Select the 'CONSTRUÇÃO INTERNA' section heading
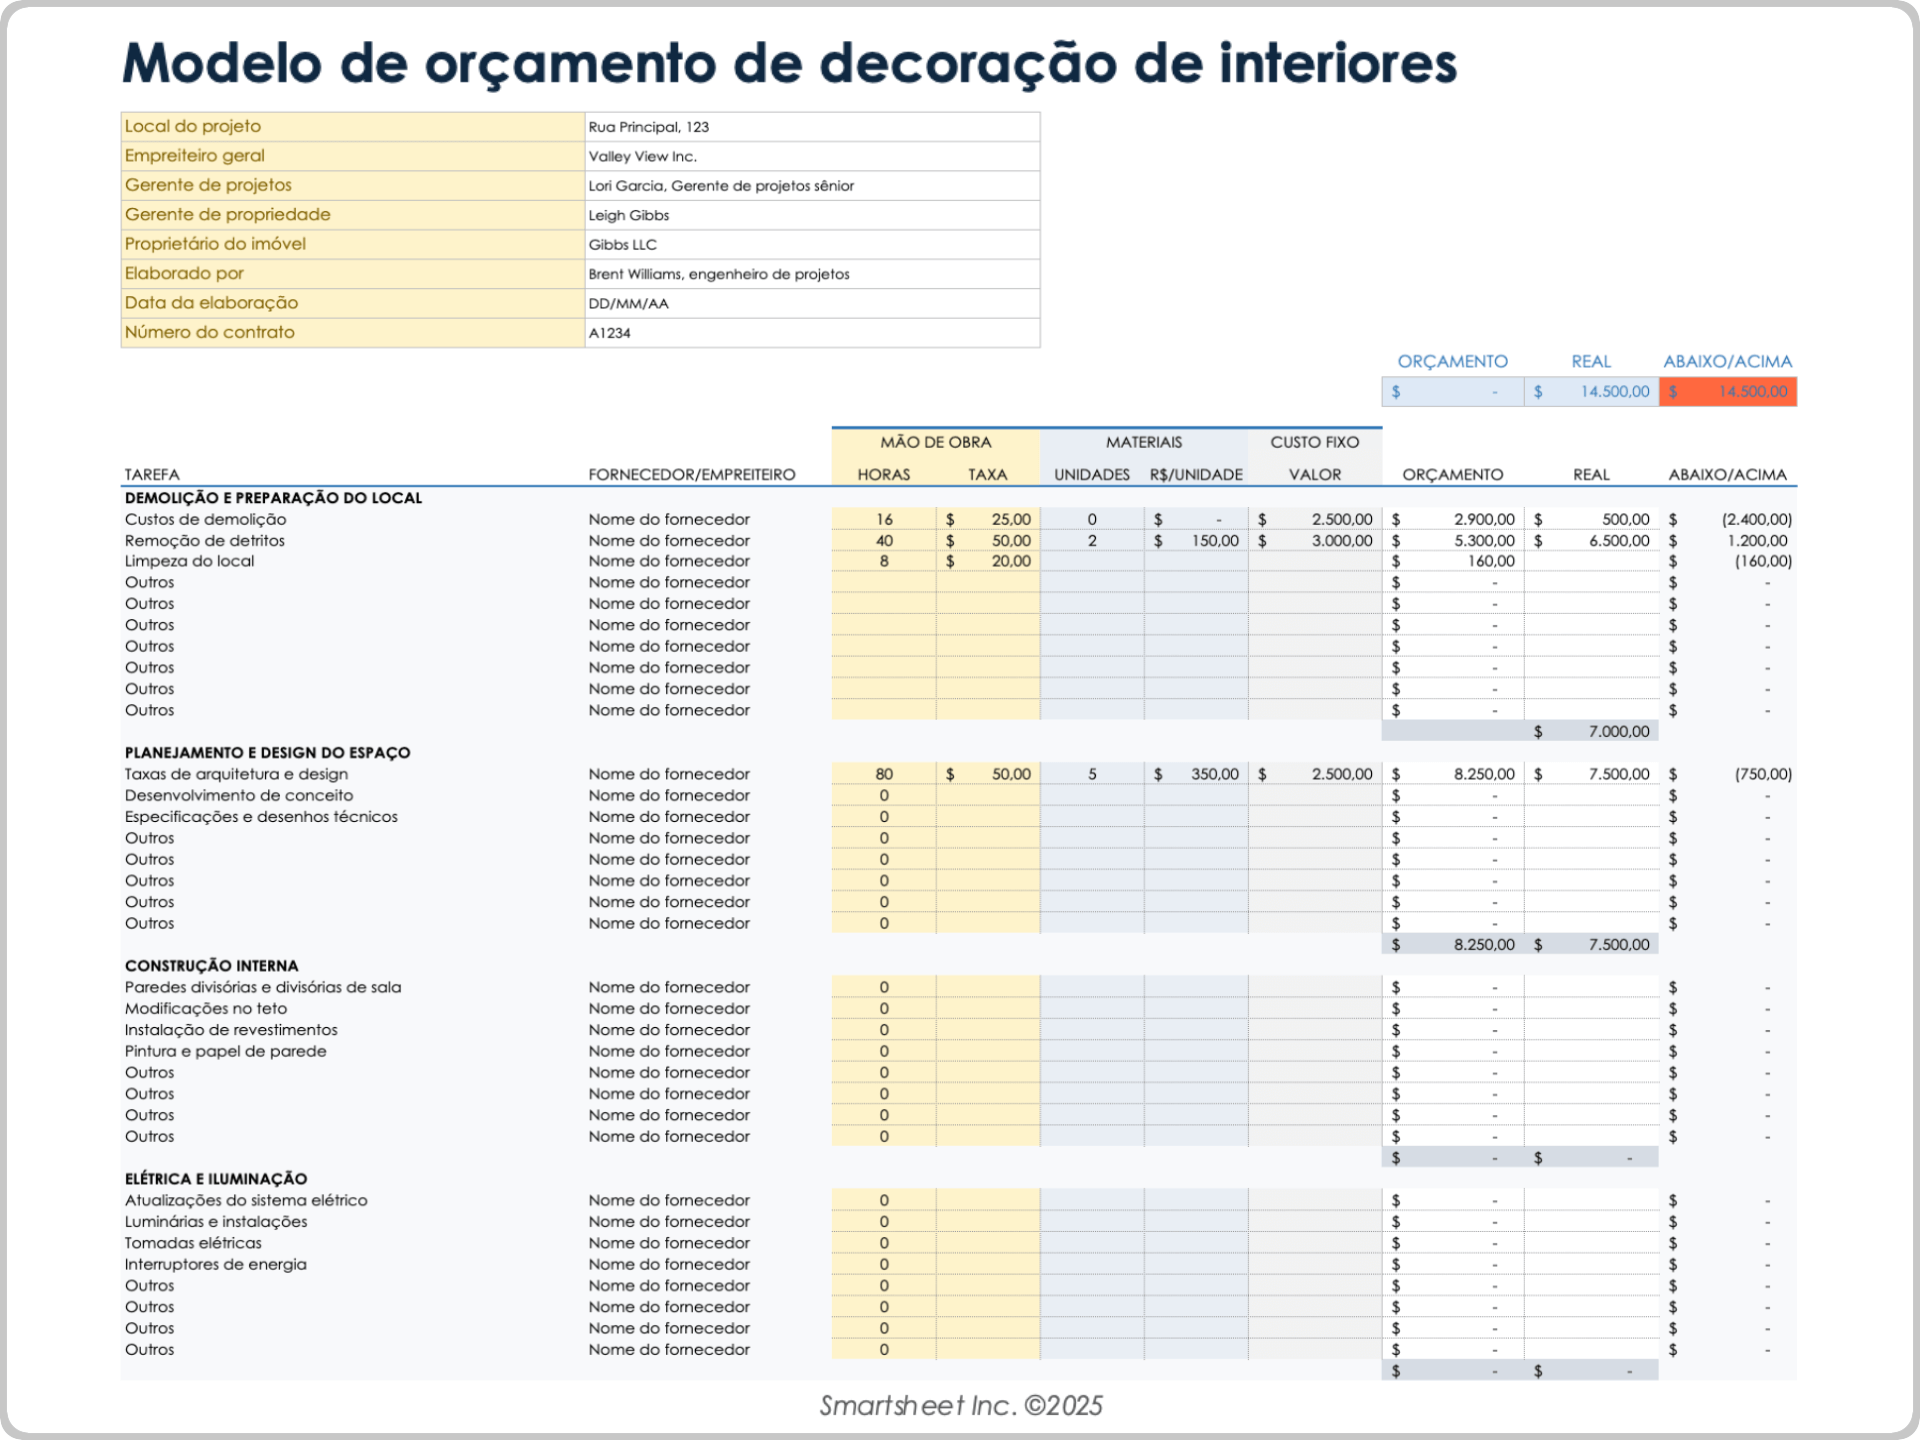Image resolution: width=1920 pixels, height=1440 pixels. (211, 966)
